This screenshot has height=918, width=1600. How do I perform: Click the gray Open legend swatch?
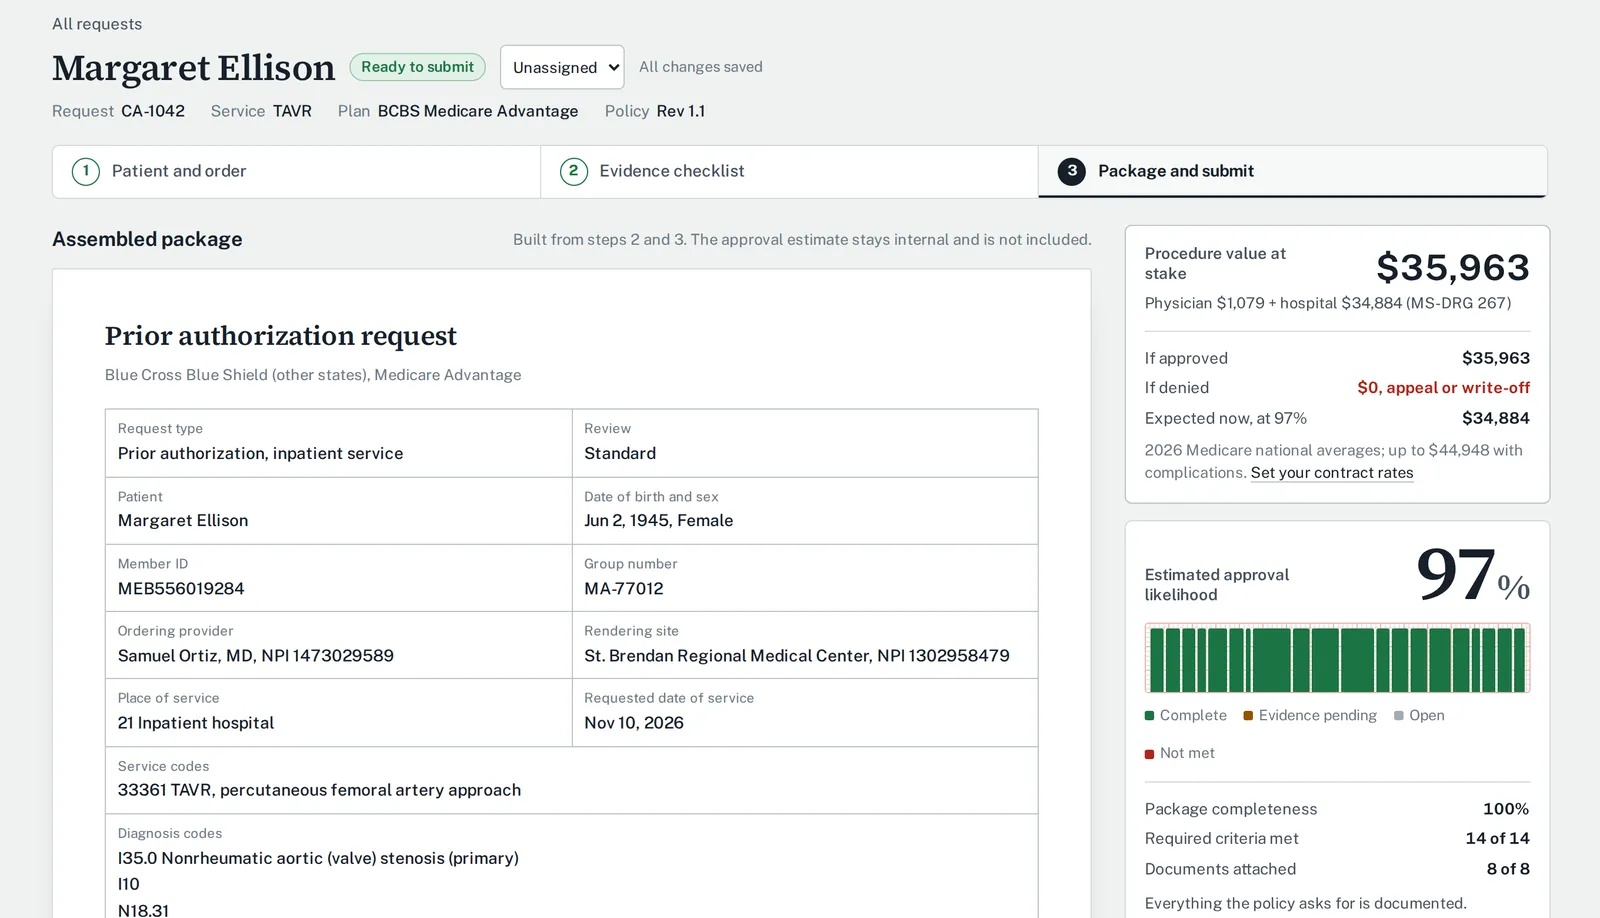tap(1399, 716)
